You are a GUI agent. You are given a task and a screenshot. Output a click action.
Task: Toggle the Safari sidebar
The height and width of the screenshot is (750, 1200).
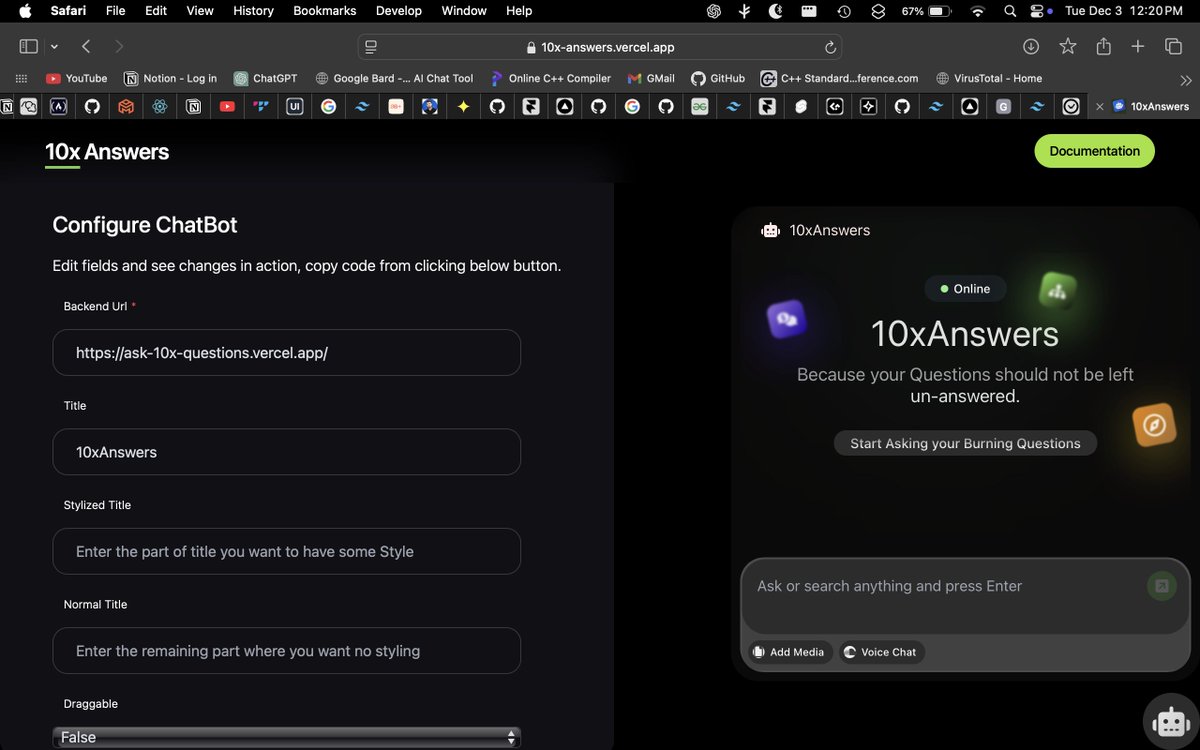pyautogui.click(x=28, y=47)
